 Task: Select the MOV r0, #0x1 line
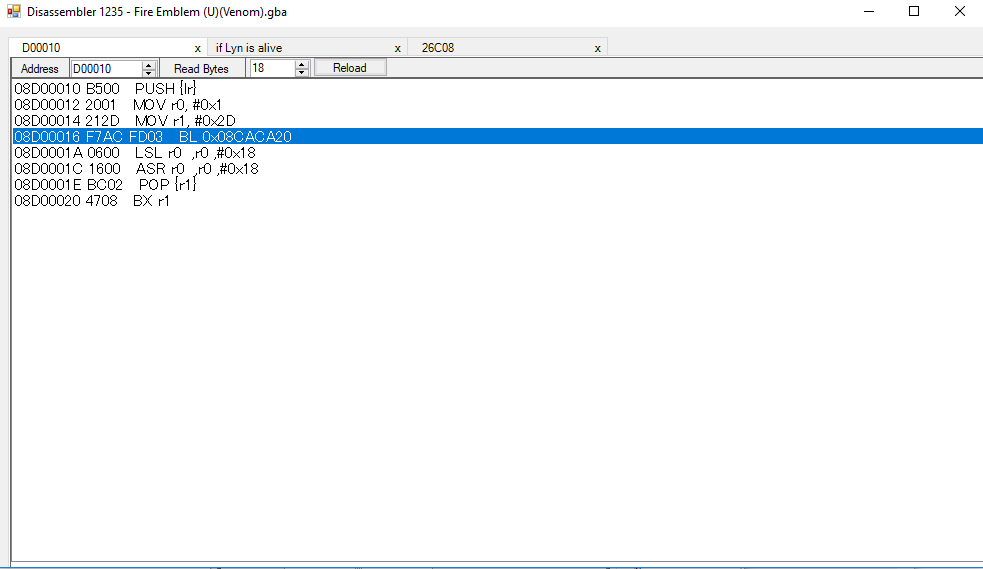498,105
